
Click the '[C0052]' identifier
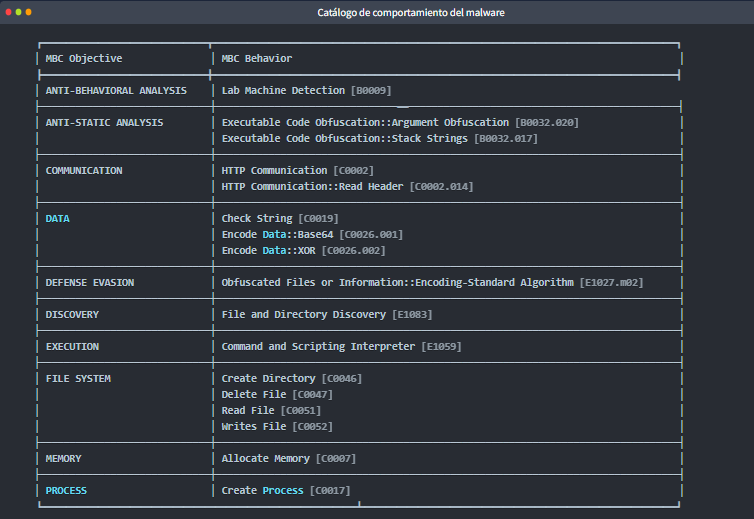pyautogui.click(x=313, y=427)
